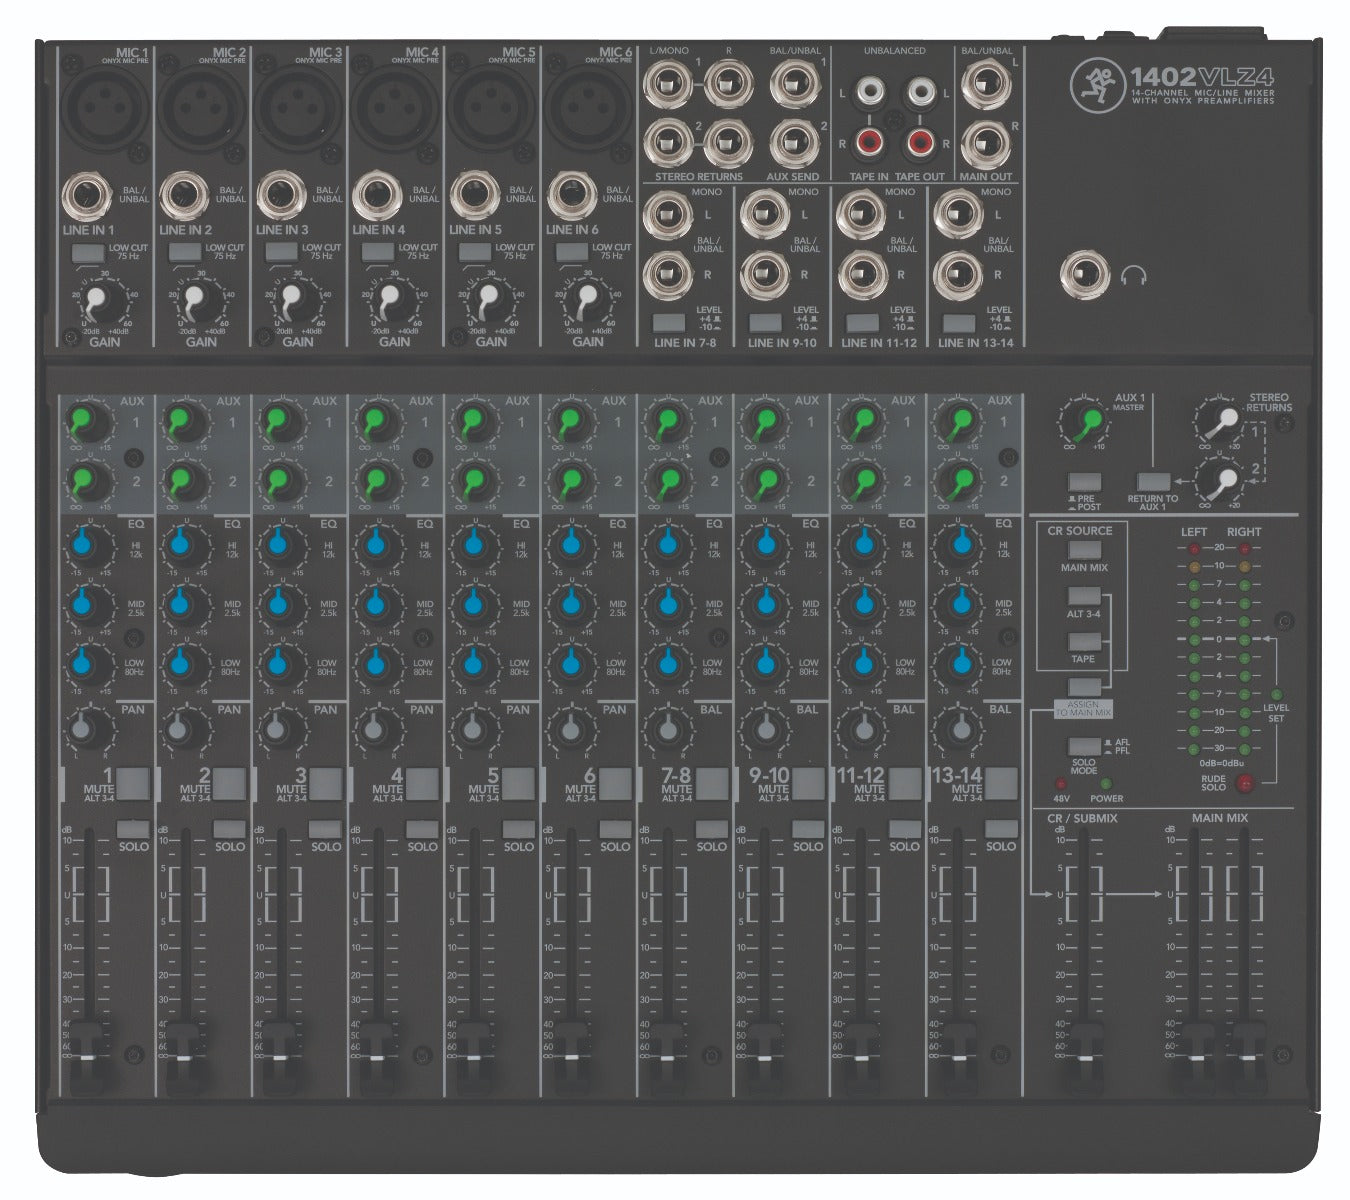Image resolution: width=1350 pixels, height=1200 pixels.
Task: Toggle the Line In 7-8 level switch
Action: 668,323
